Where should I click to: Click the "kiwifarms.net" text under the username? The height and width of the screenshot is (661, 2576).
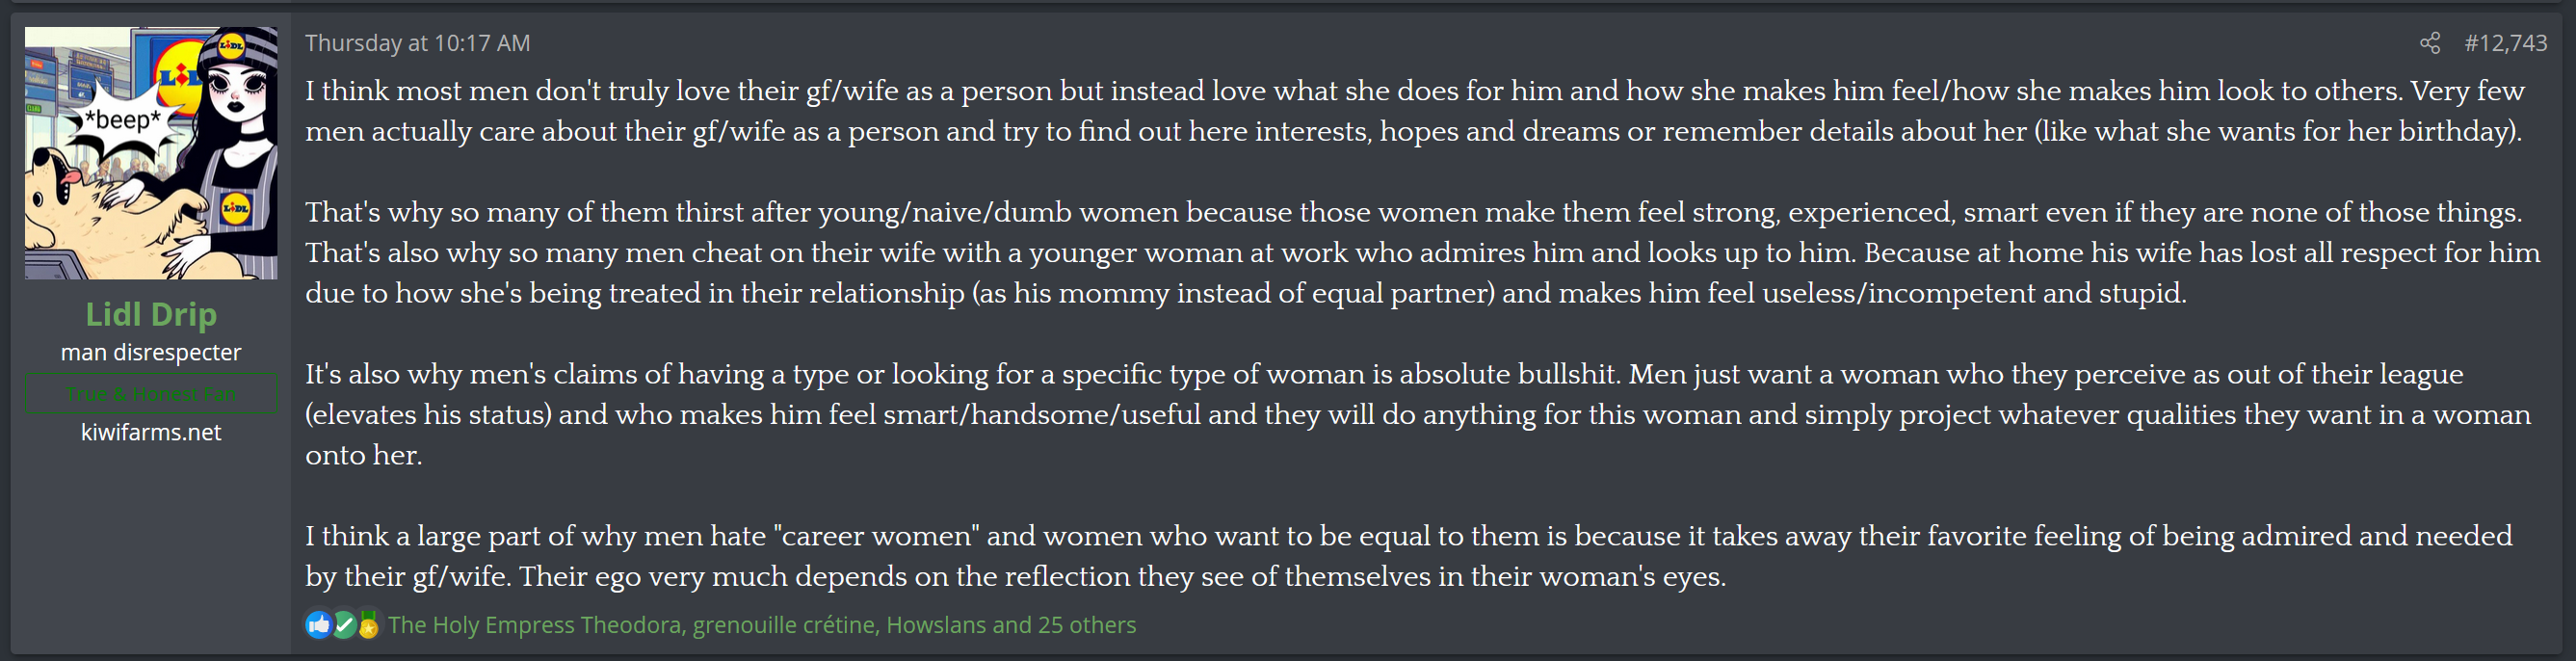pyautogui.click(x=151, y=432)
